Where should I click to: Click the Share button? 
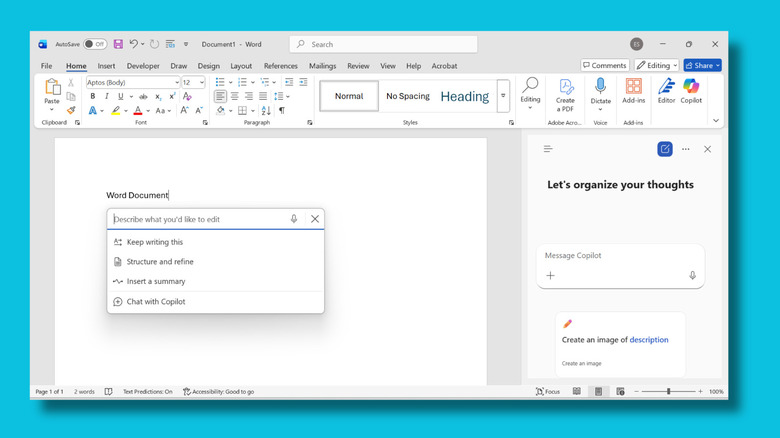702,65
